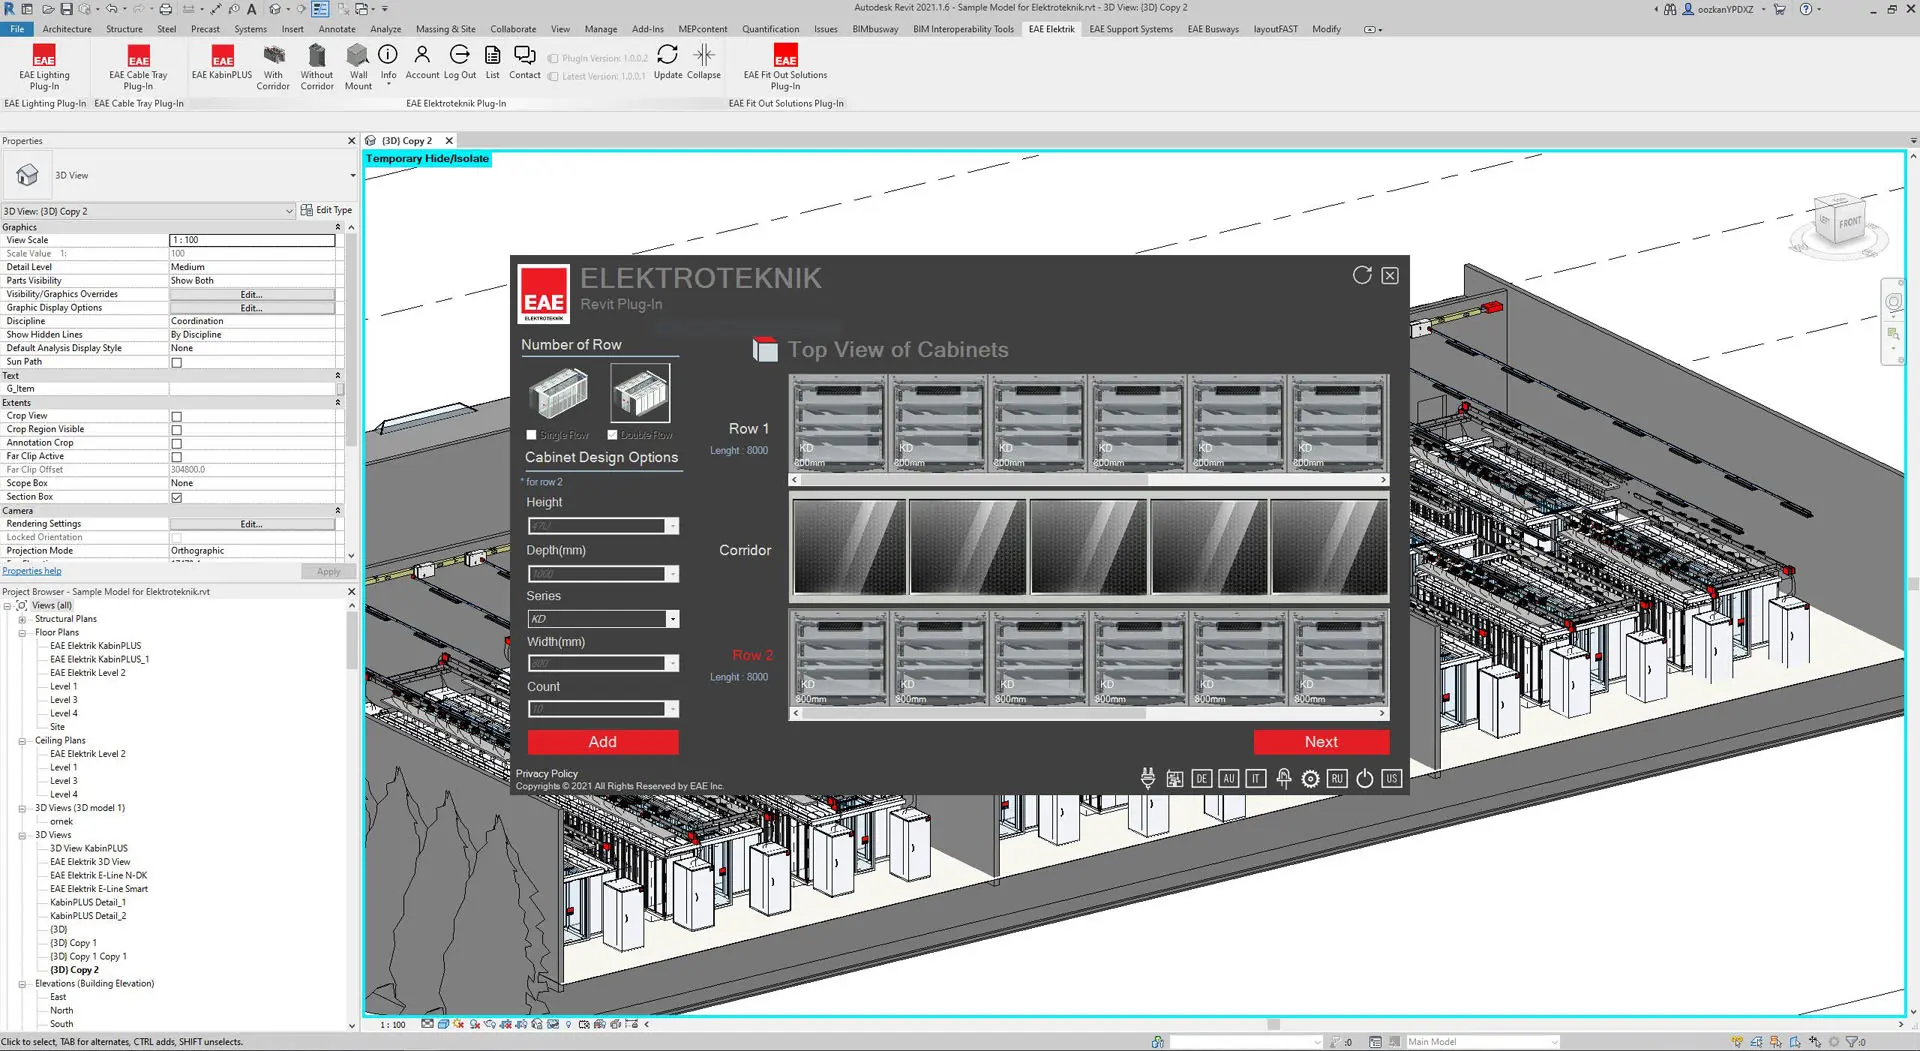Select the IT language icon
The image size is (1920, 1051).
coord(1256,778)
